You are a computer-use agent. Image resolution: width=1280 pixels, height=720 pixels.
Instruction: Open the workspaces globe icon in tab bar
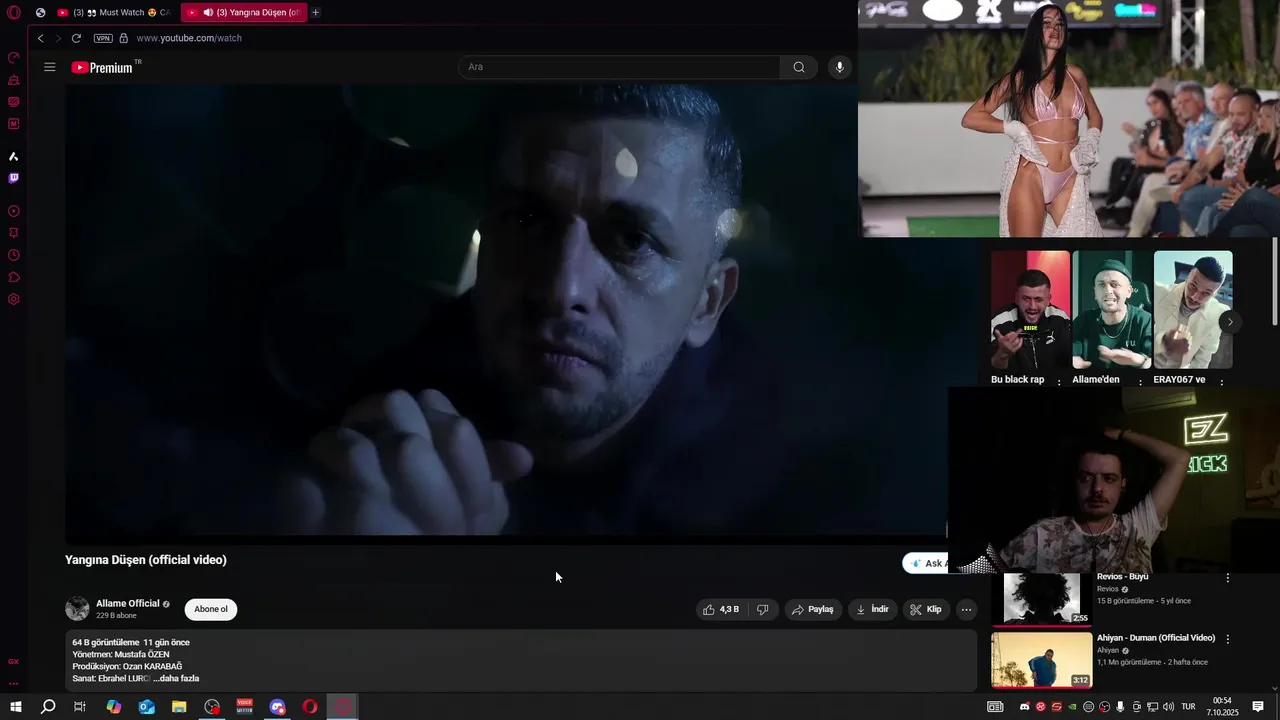[40, 13]
